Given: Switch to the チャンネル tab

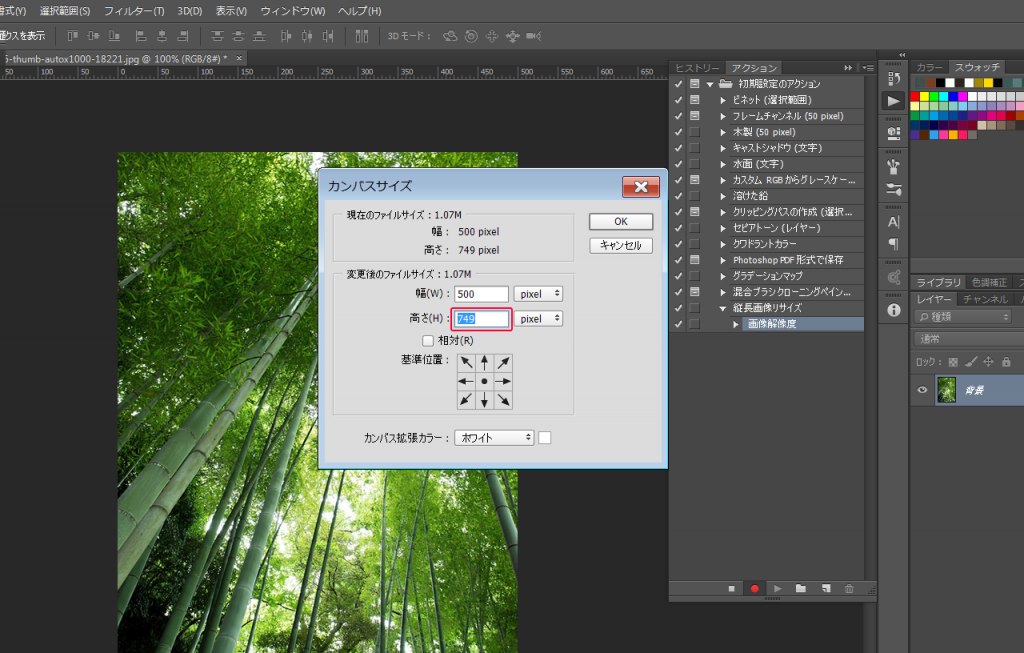Looking at the screenshot, I should click(x=985, y=299).
